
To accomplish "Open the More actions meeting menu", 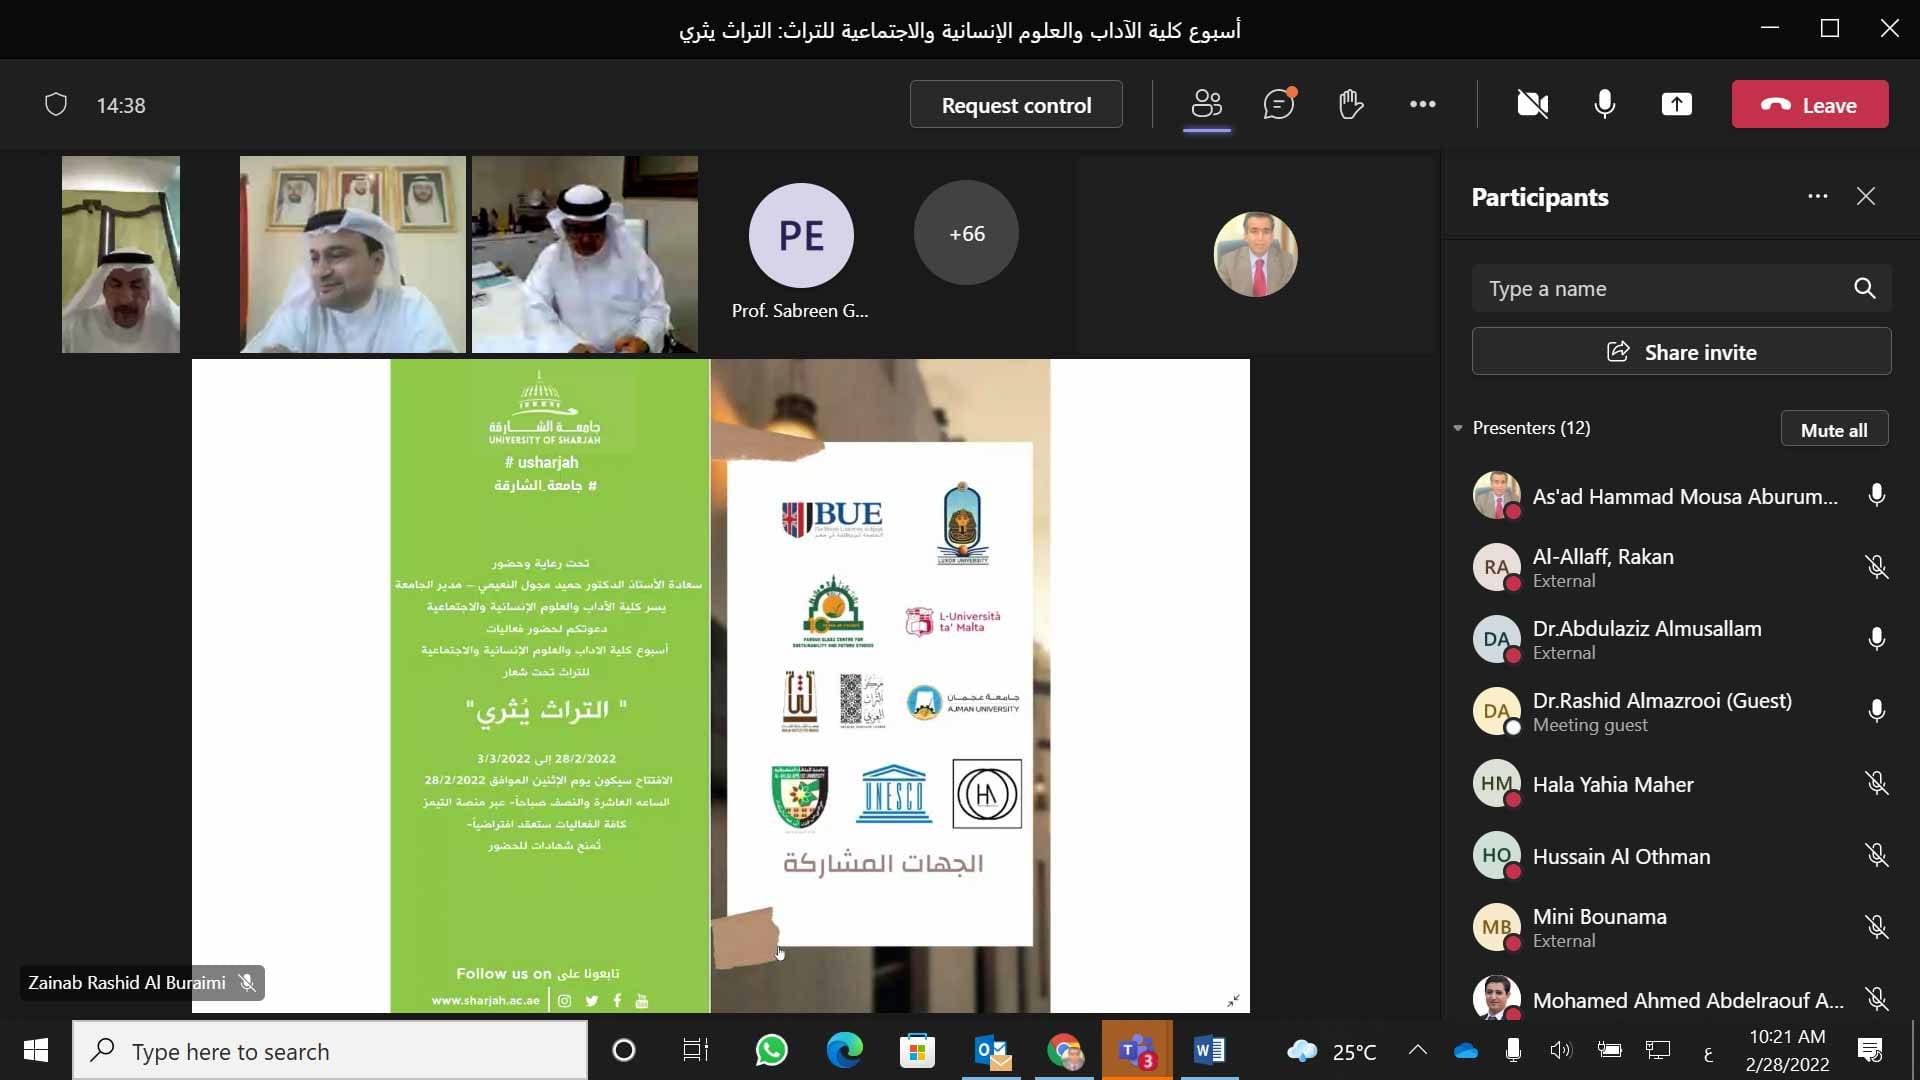I will pos(1422,104).
